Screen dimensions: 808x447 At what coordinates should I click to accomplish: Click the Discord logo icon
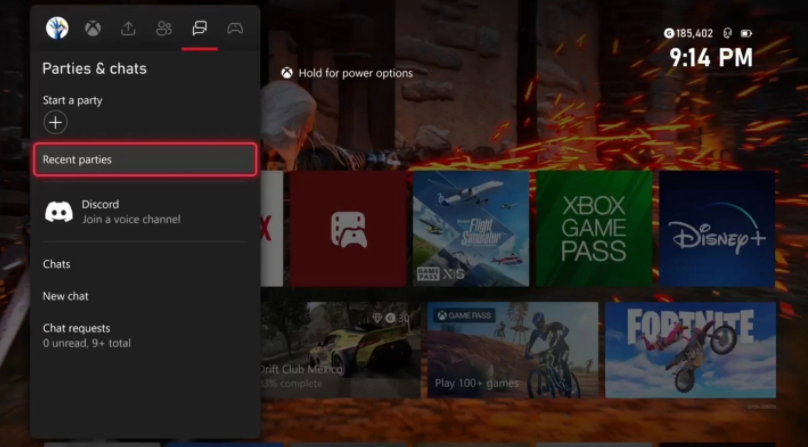(59, 211)
